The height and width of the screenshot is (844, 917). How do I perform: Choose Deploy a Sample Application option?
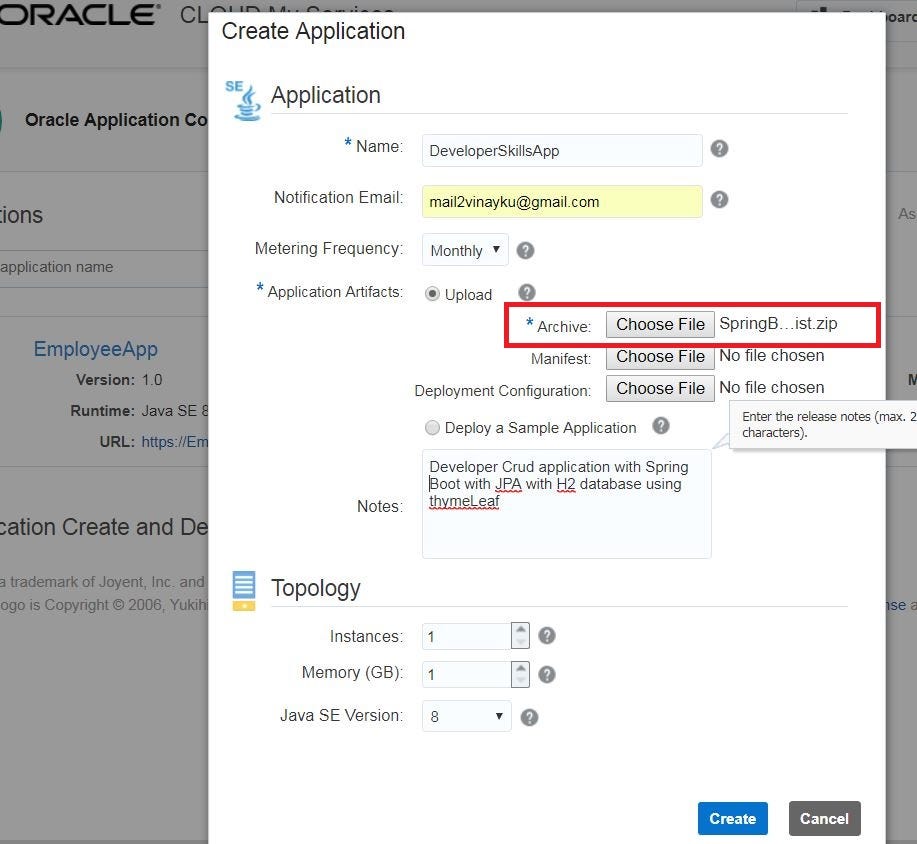431,427
